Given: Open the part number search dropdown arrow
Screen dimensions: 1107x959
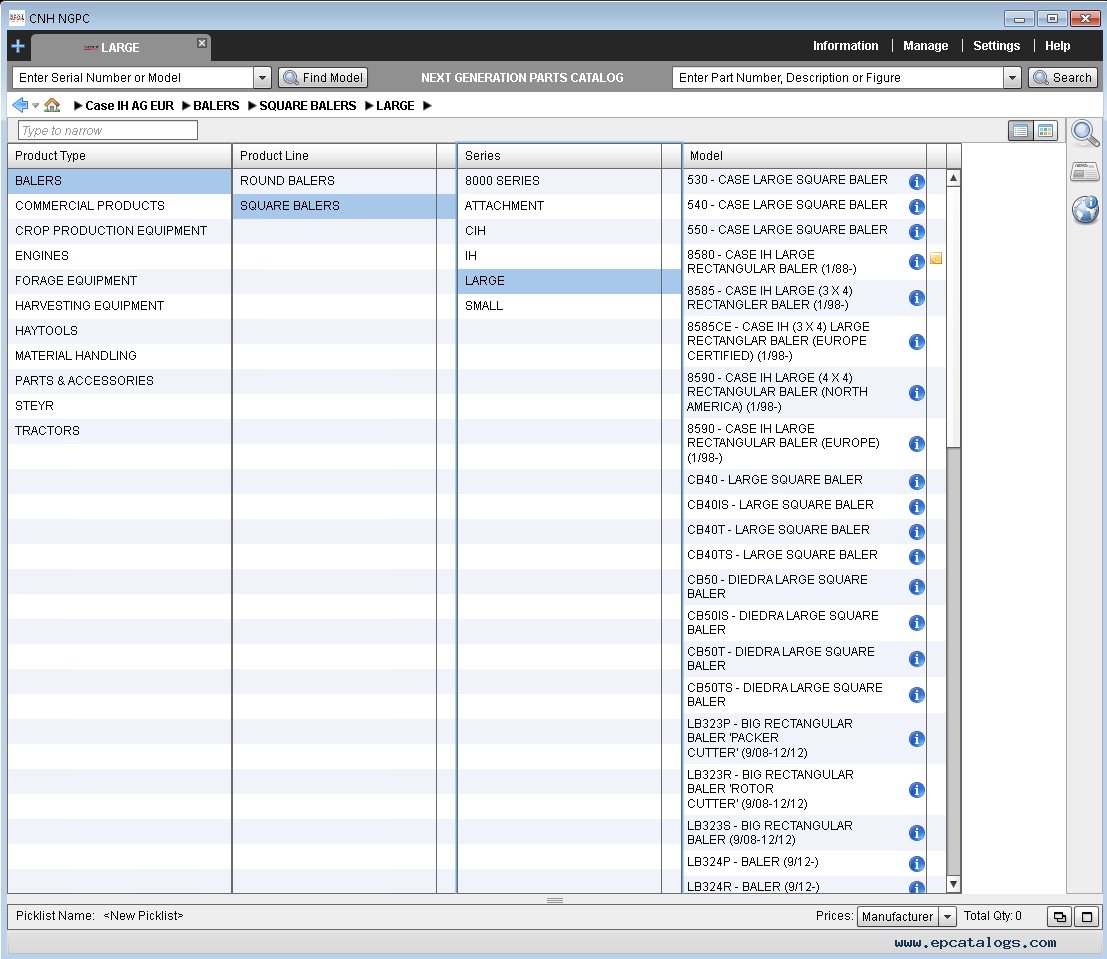Looking at the screenshot, I should pyautogui.click(x=1012, y=78).
